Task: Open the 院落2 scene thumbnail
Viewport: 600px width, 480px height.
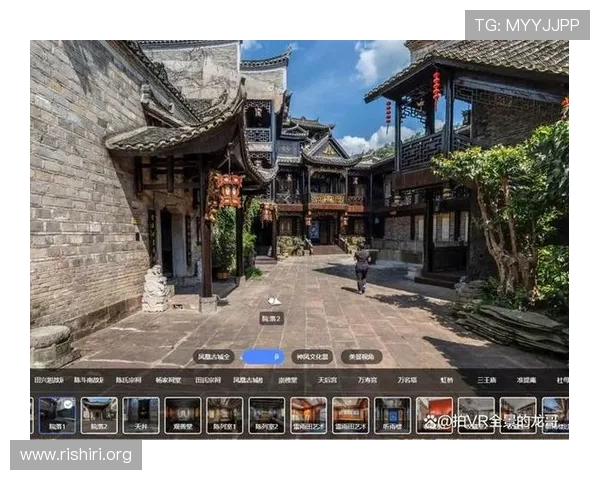Action: pyautogui.click(x=99, y=415)
